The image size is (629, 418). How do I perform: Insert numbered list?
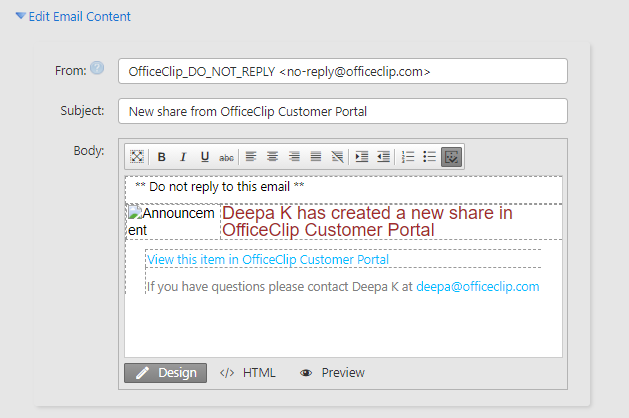[x=408, y=156]
